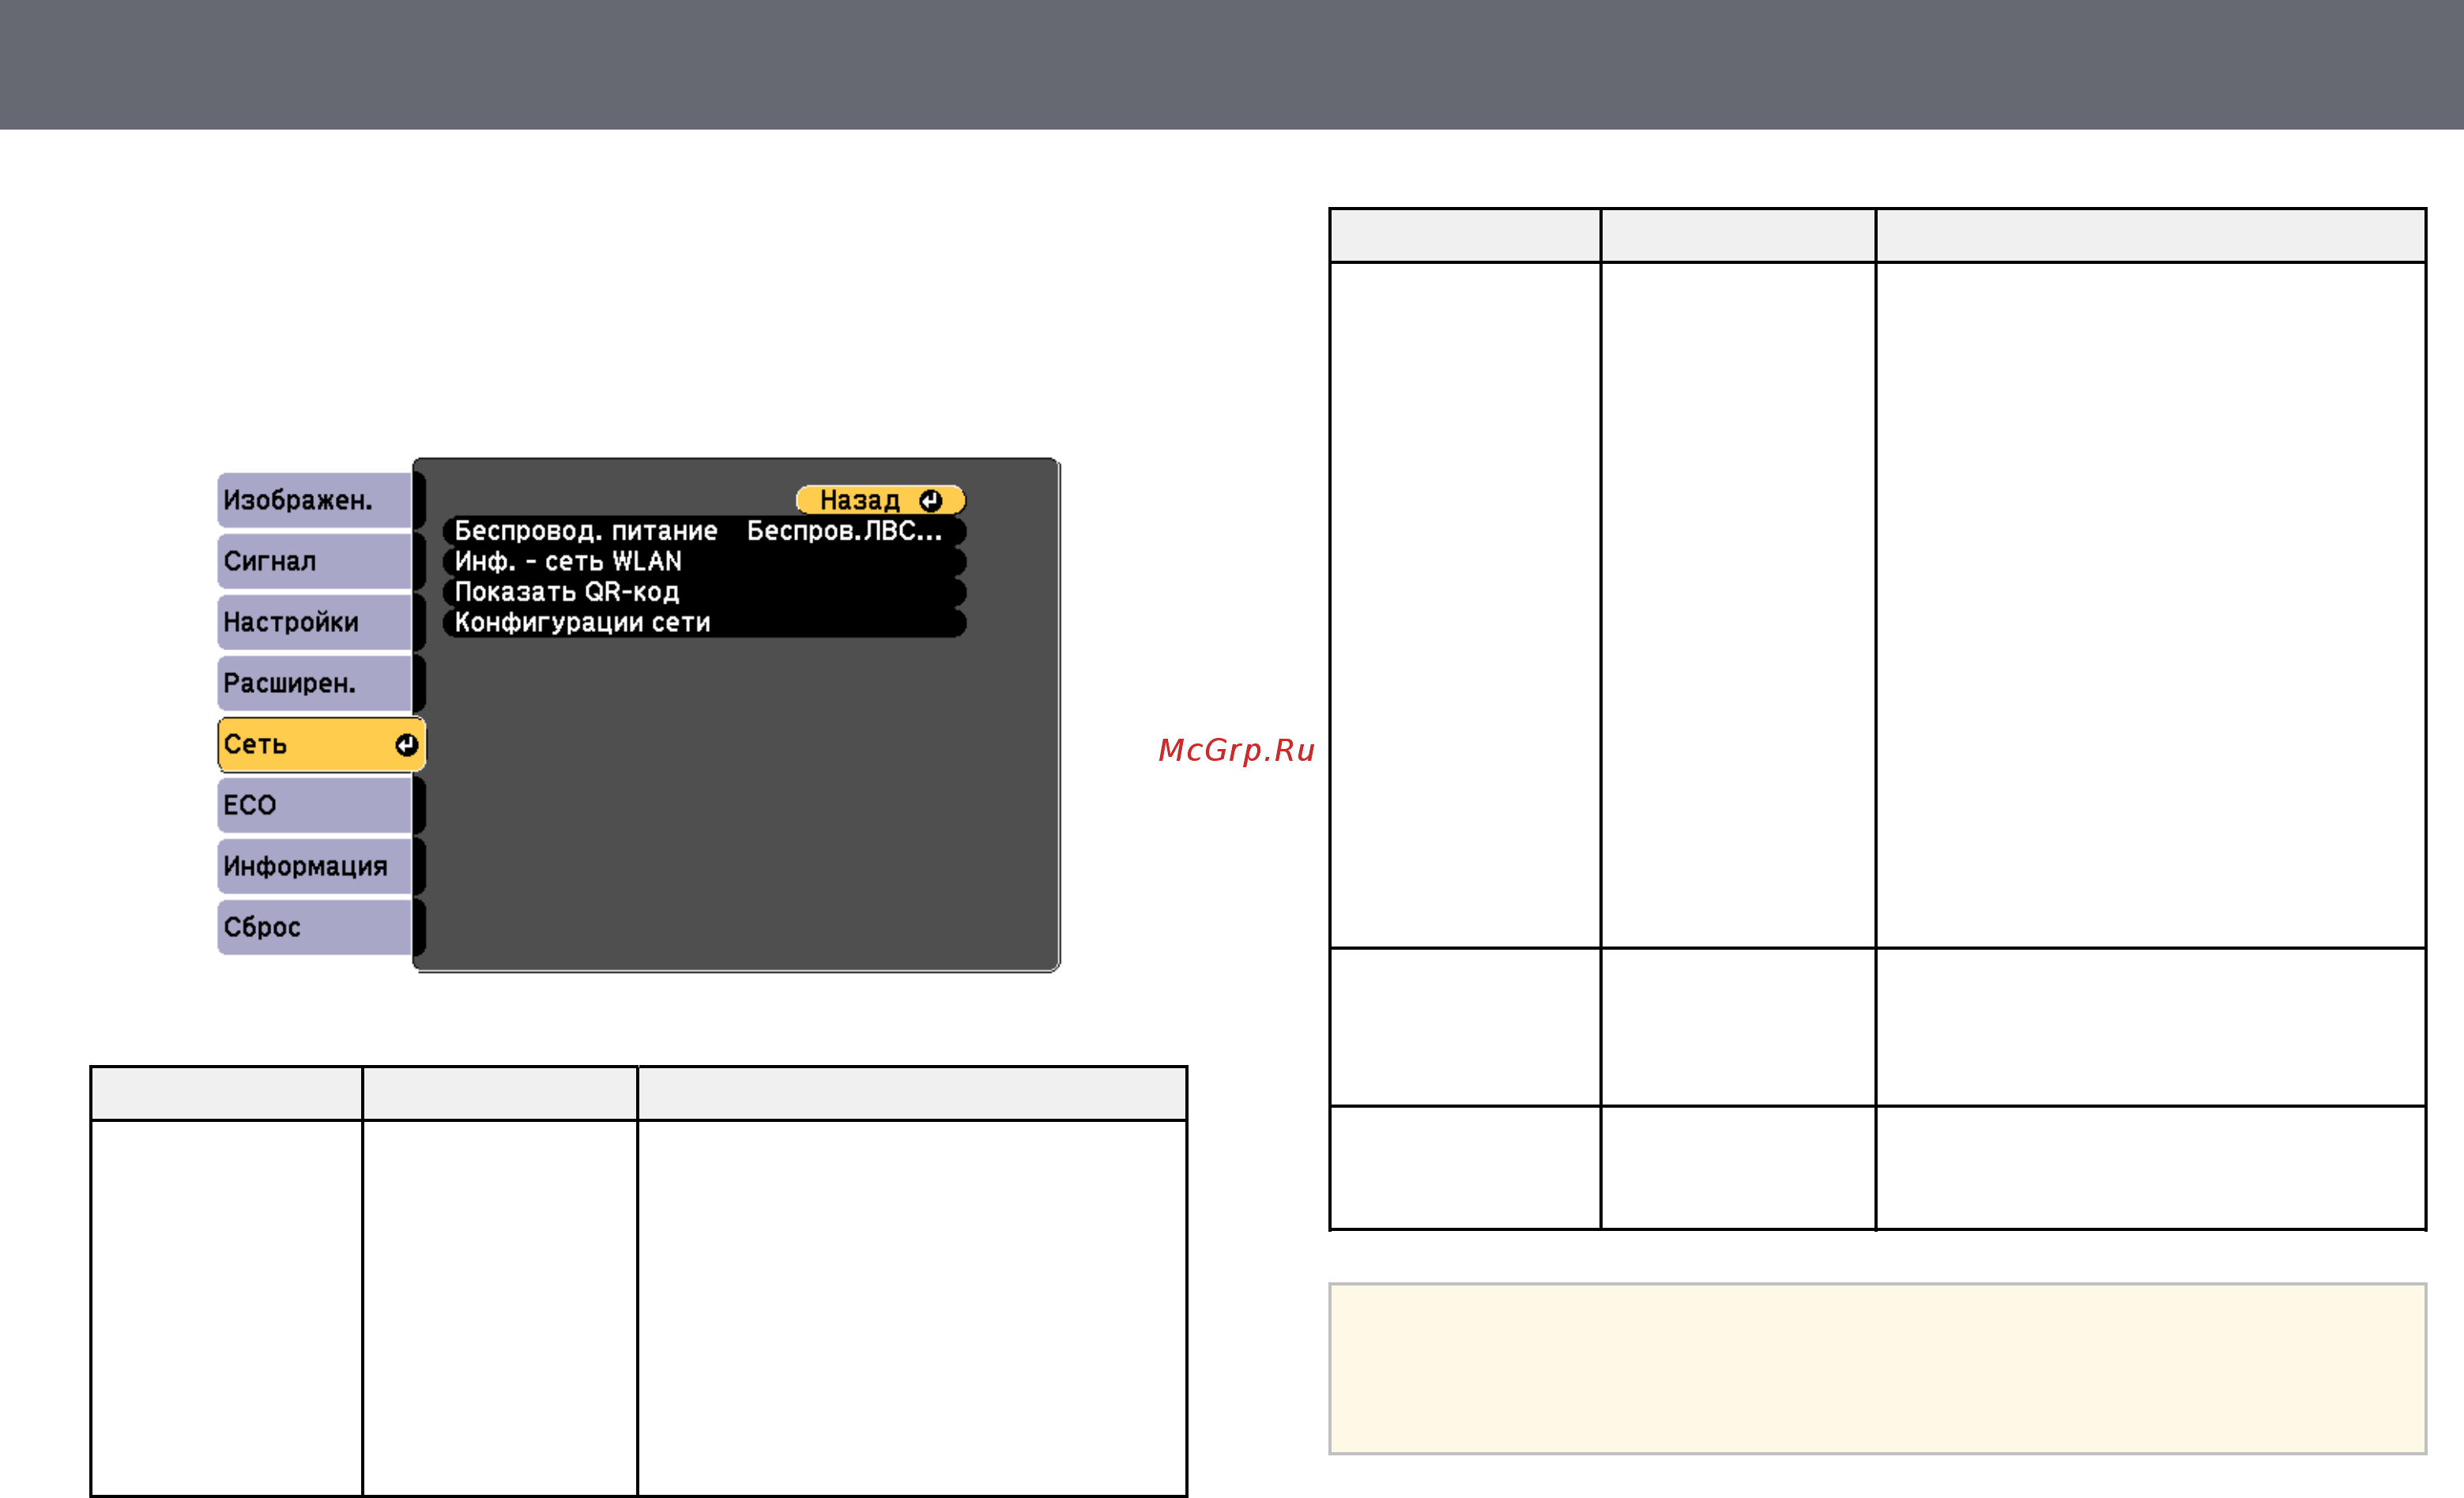Select Показать QR-код

pos(704,592)
